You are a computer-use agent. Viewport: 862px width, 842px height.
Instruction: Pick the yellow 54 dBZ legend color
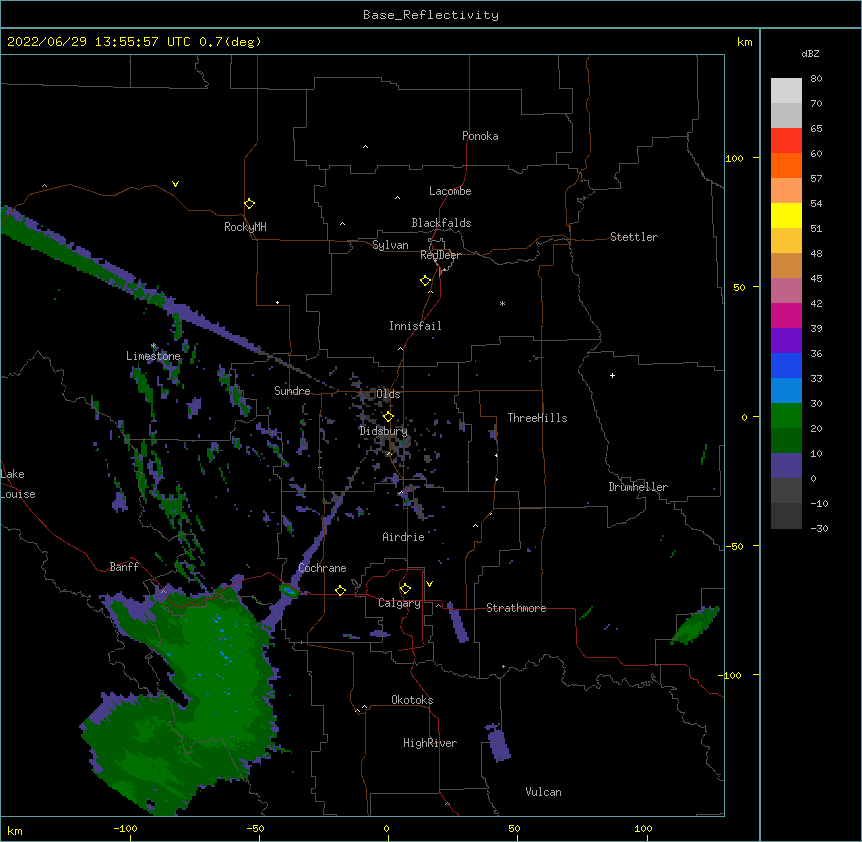point(786,215)
